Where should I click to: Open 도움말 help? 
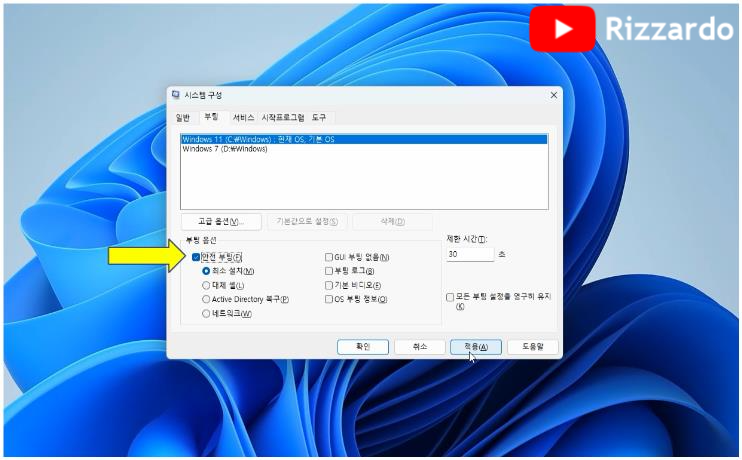(533, 347)
